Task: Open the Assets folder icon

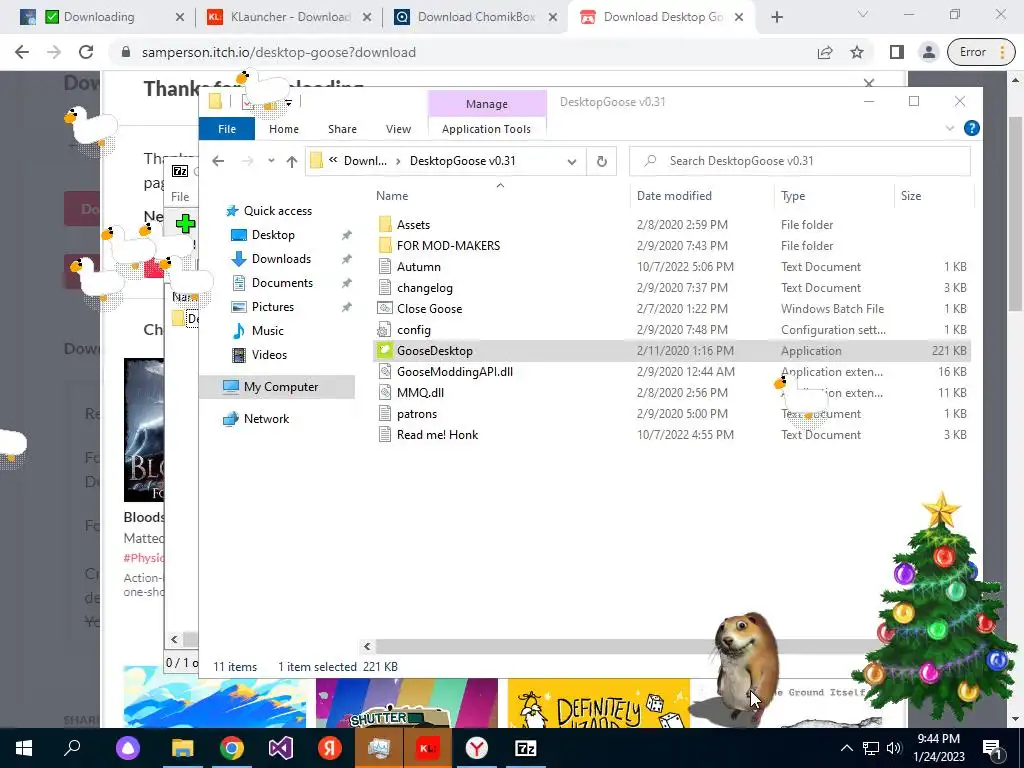Action: click(385, 225)
